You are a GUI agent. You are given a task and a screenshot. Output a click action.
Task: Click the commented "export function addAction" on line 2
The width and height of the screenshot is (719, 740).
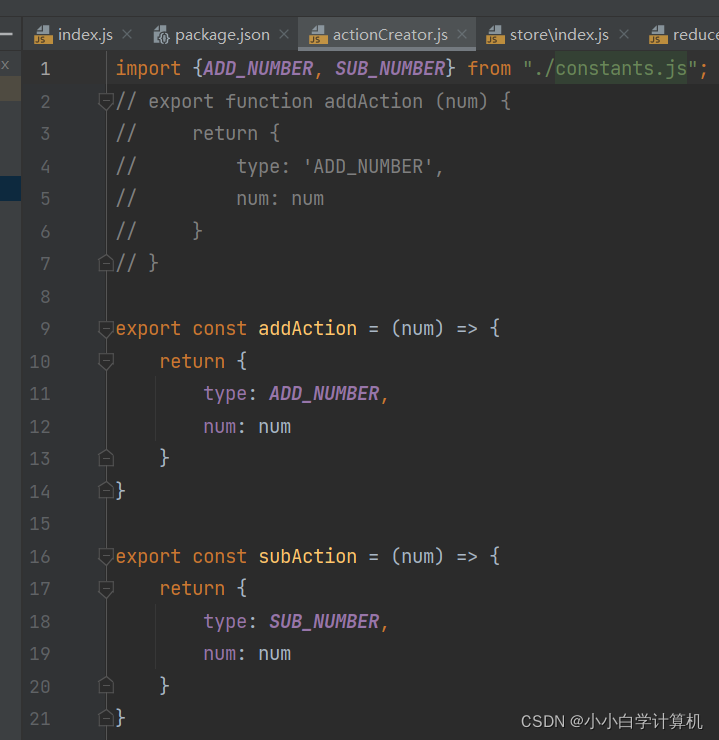[285, 101]
